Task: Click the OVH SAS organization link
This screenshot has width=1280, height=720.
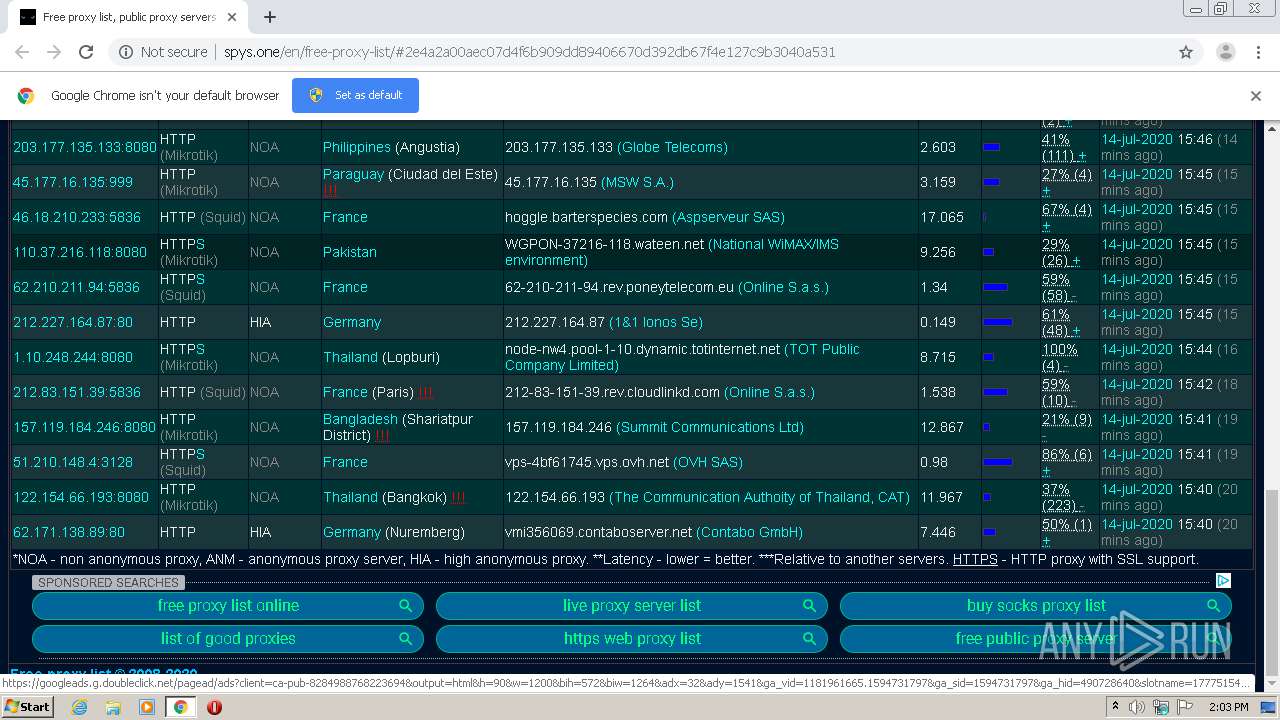Action: [708, 462]
